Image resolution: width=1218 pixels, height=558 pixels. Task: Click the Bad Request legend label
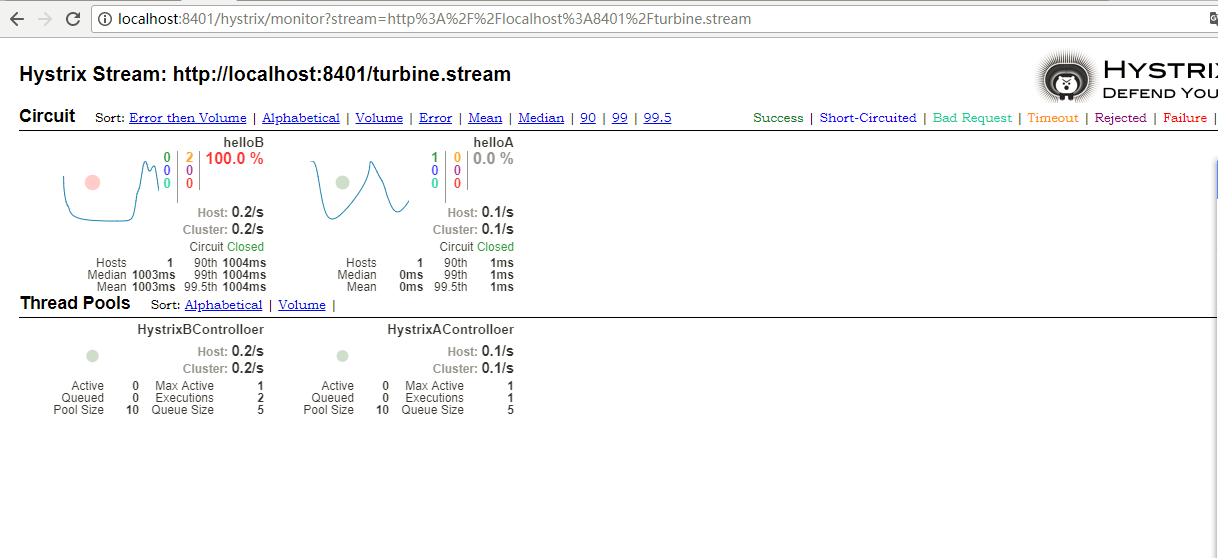(972, 118)
